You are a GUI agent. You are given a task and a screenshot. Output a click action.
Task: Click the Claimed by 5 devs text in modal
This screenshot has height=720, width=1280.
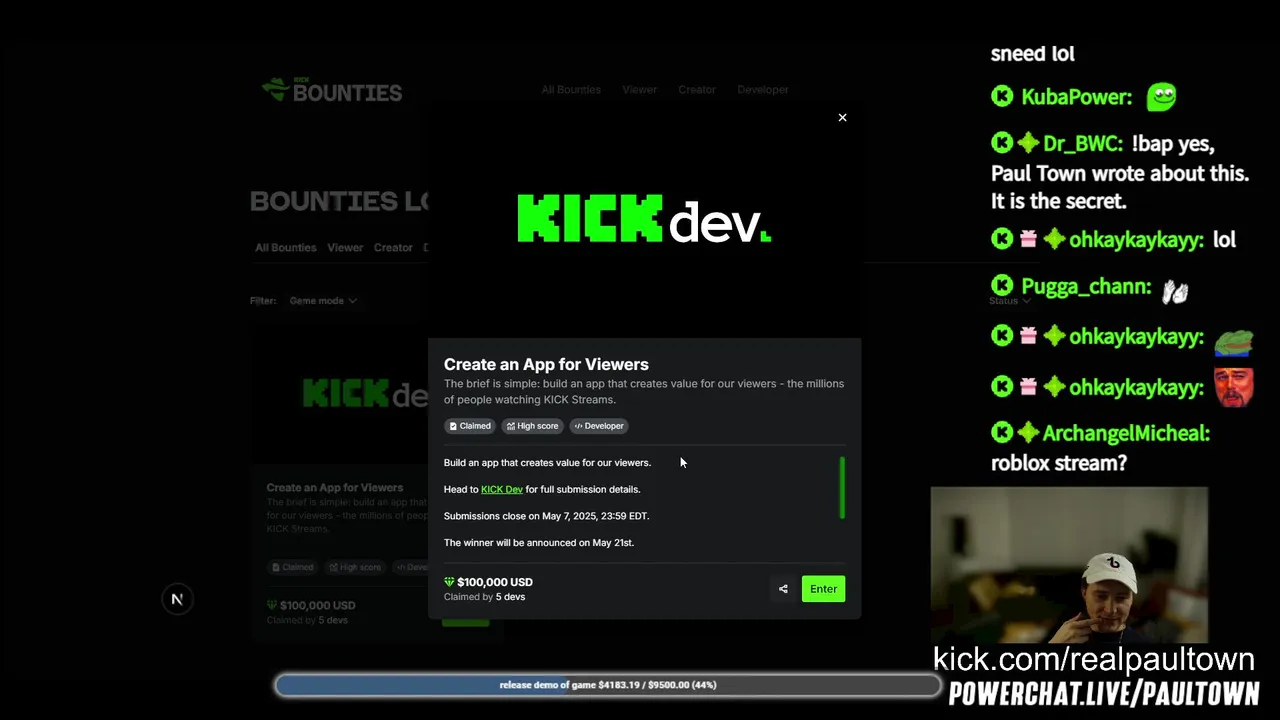484,597
